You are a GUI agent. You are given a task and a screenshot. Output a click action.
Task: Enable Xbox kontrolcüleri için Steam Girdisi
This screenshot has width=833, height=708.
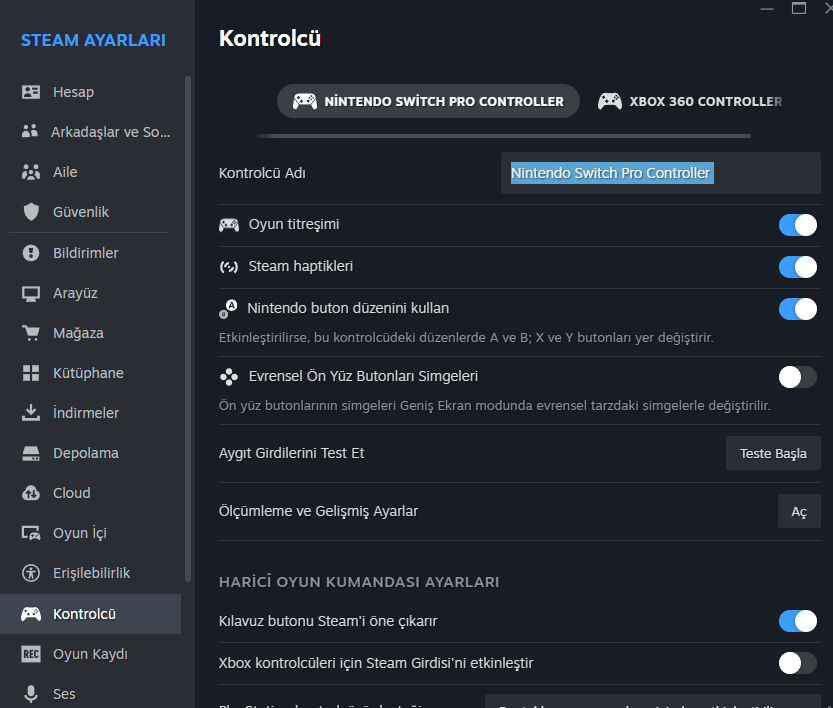(x=798, y=663)
